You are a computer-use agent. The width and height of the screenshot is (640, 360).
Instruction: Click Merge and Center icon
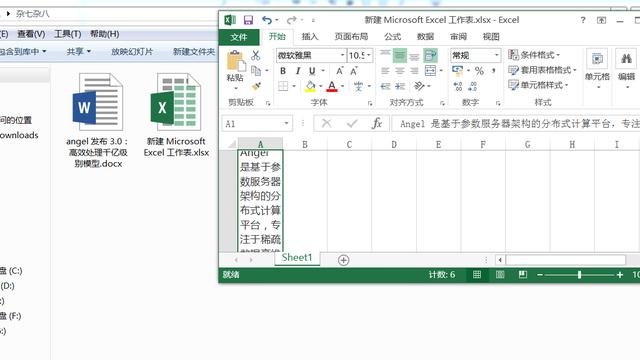pos(430,71)
